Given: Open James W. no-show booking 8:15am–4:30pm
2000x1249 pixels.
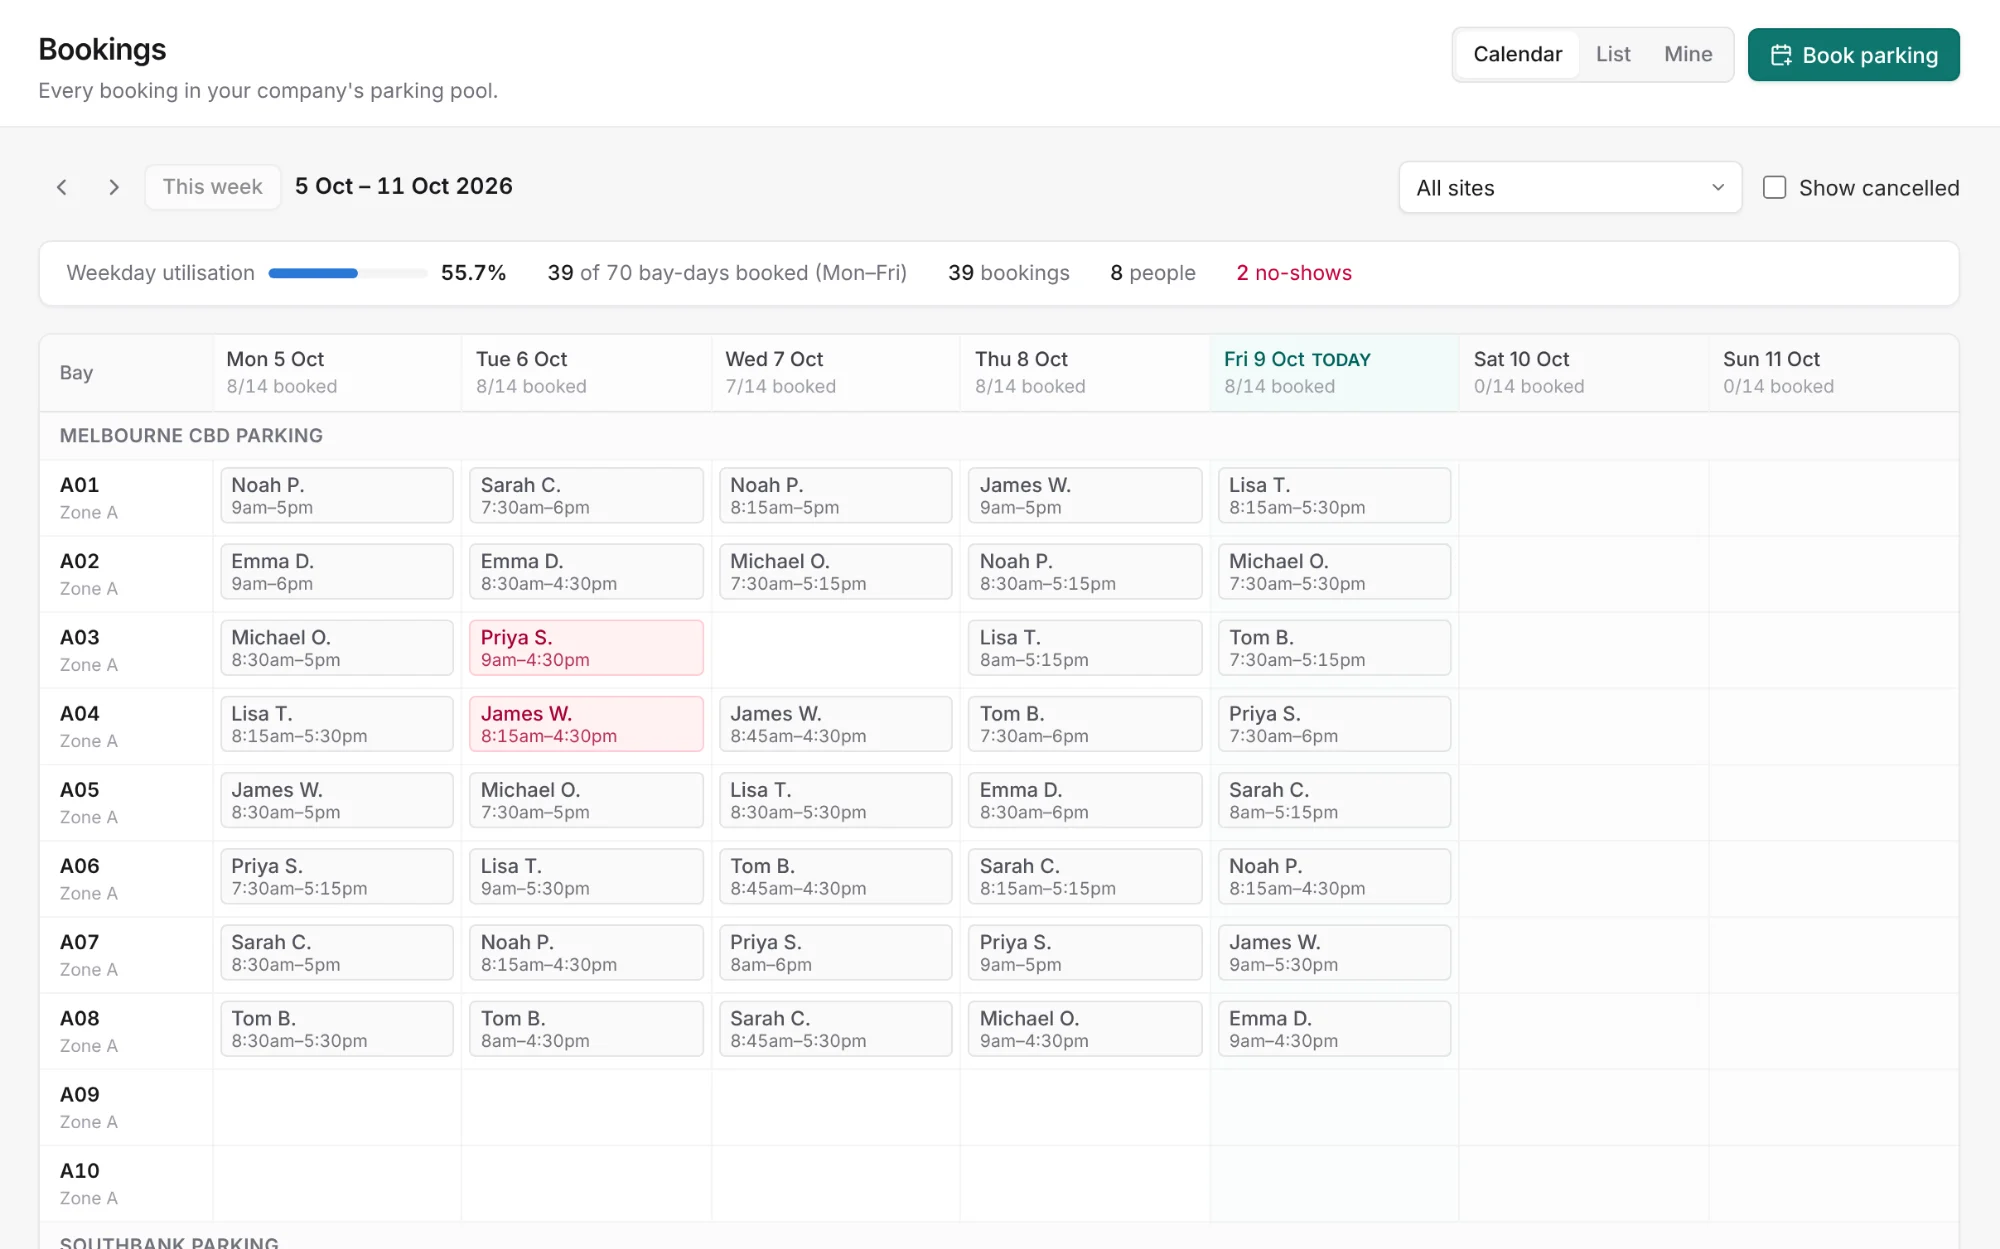Looking at the screenshot, I should [x=586, y=723].
